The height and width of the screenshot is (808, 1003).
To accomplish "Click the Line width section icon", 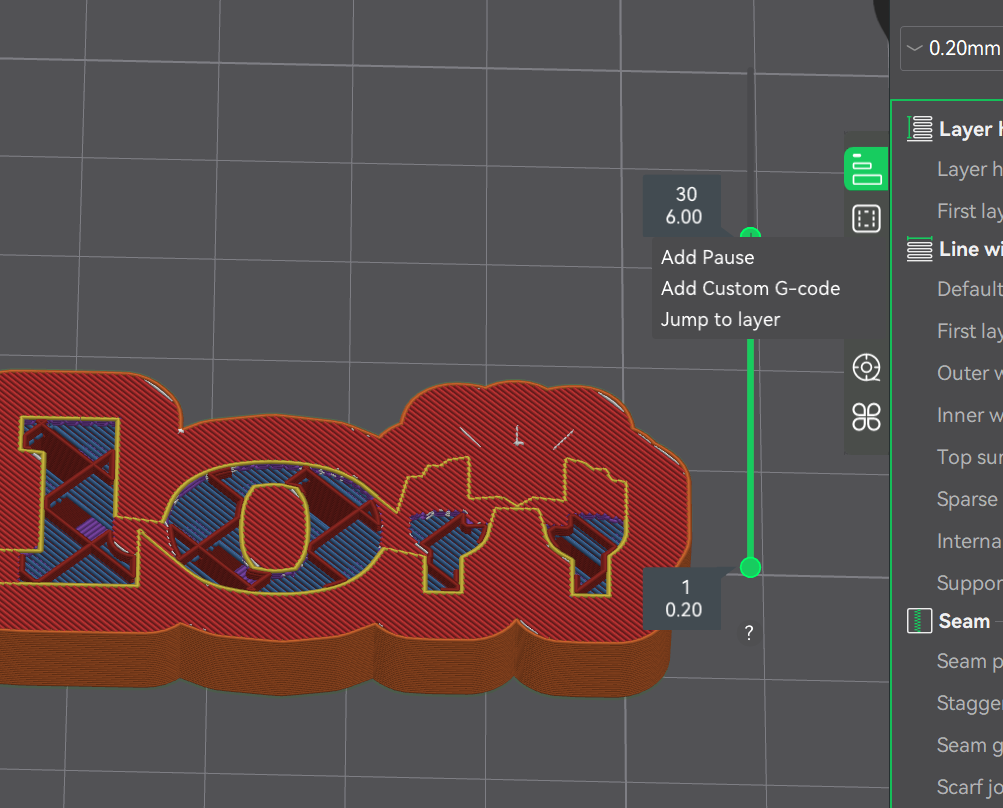I will tap(919, 249).
